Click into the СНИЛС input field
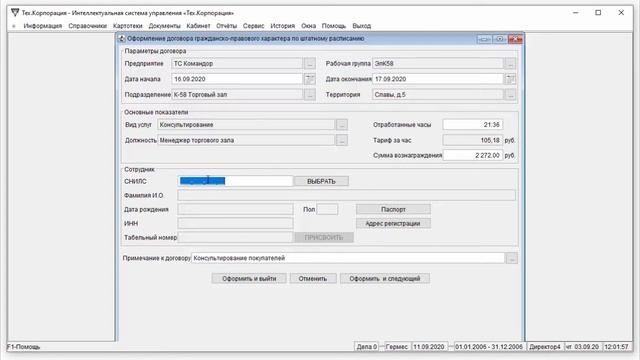Screen dimensions: 640x360 (x=236, y=181)
